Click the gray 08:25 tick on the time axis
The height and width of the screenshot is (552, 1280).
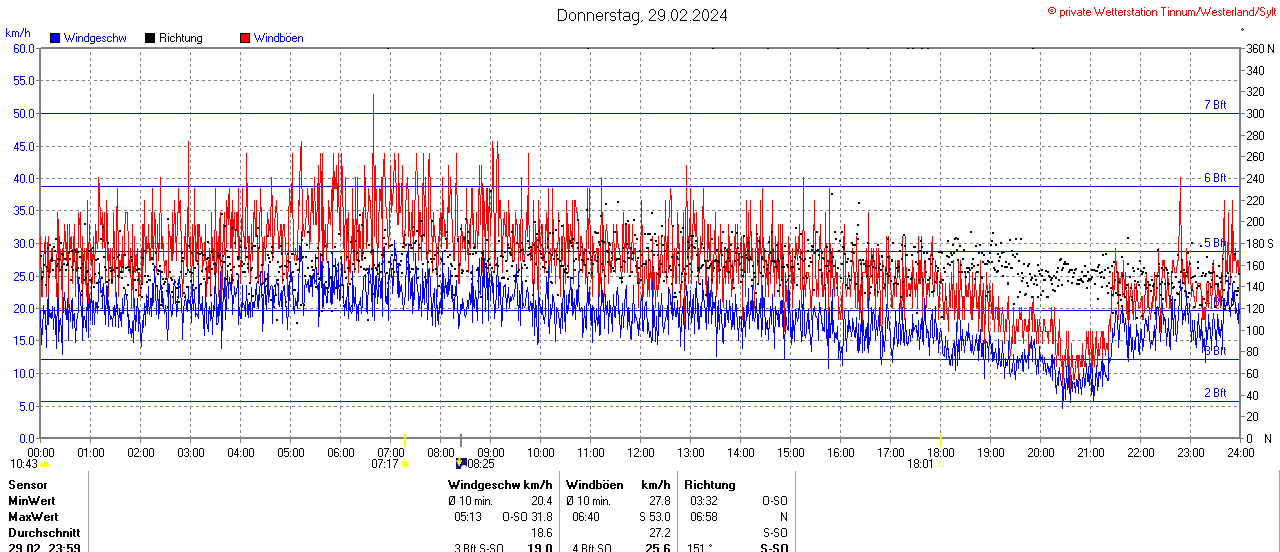pos(461,440)
